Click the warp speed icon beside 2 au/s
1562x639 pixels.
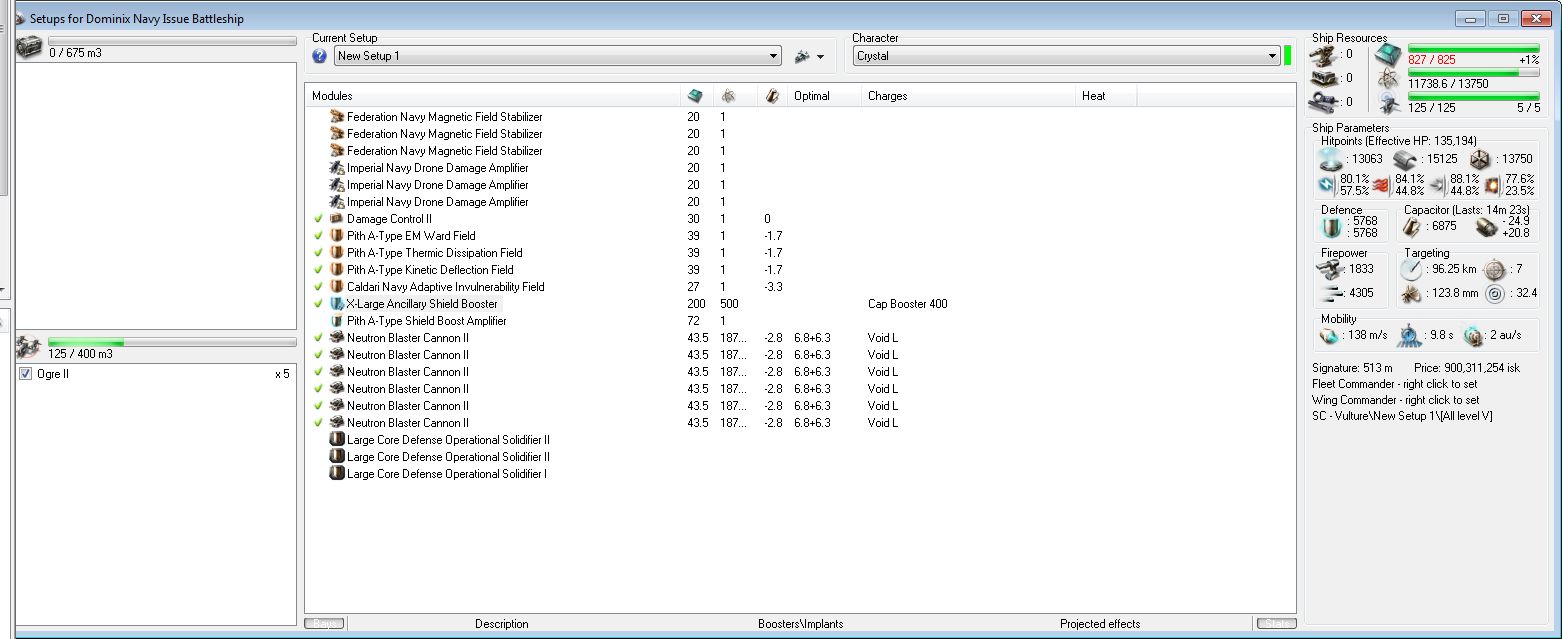click(1473, 336)
